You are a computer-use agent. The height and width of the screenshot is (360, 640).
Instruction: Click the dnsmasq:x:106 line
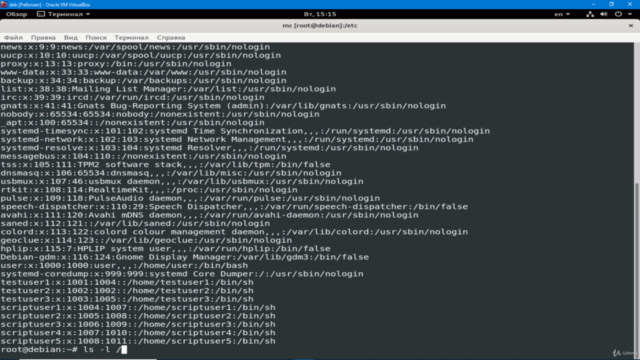point(171,173)
